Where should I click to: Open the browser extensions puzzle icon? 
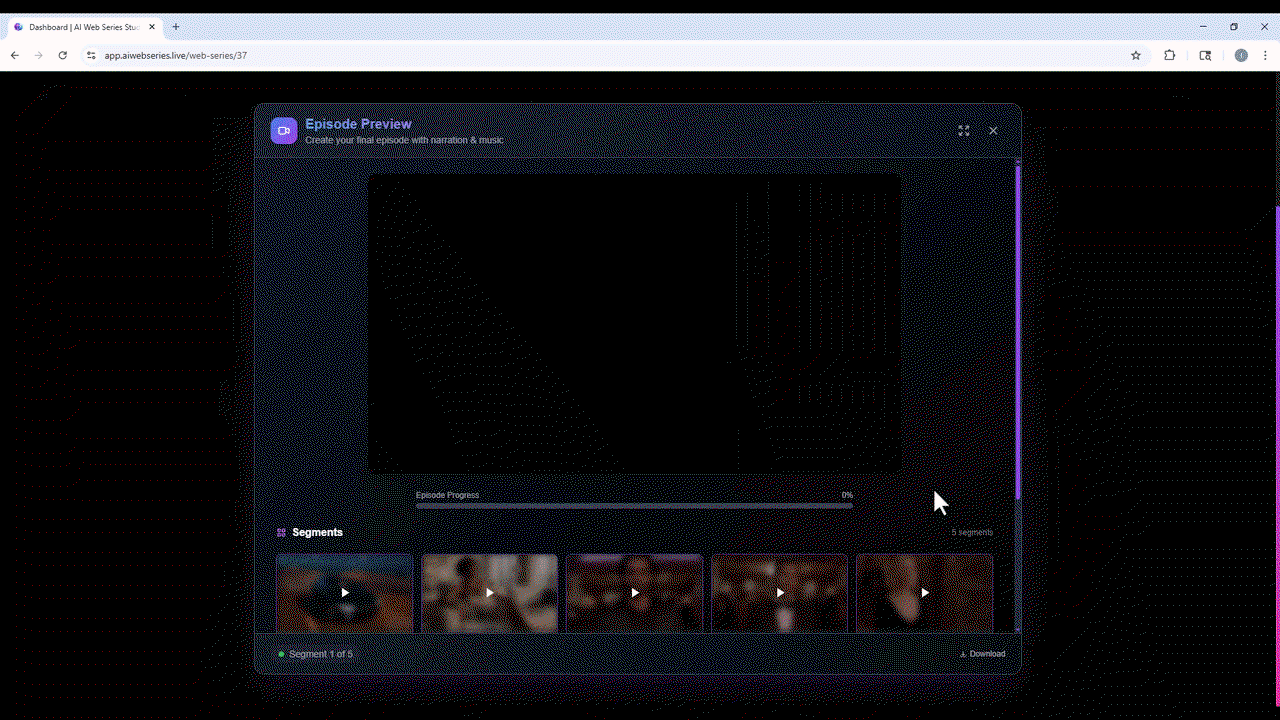(1169, 56)
